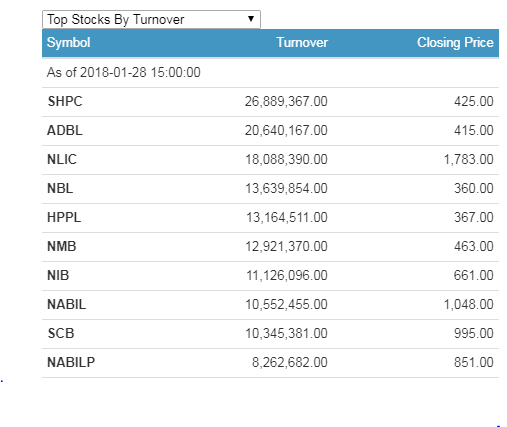
Task: Click the NABIL stock symbol
Action: coord(66,304)
